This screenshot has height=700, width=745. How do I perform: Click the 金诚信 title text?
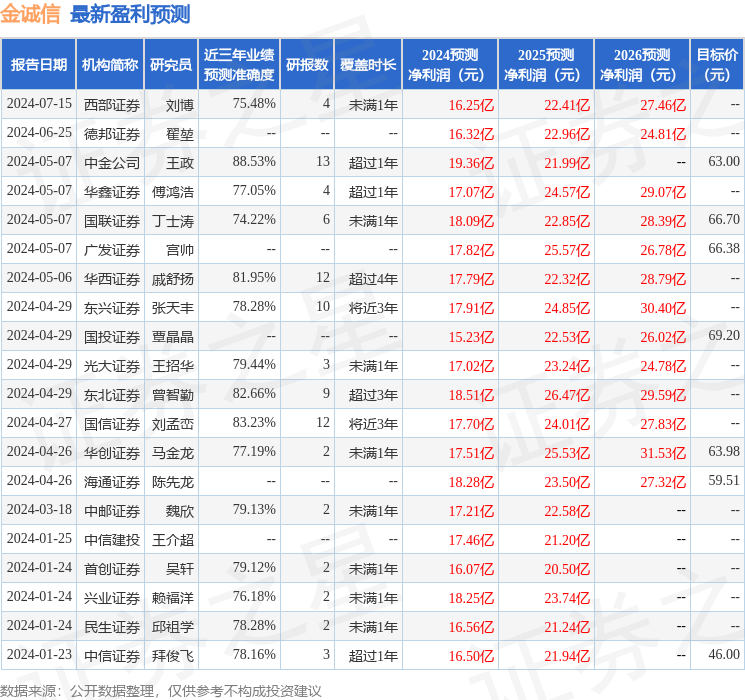[30, 14]
